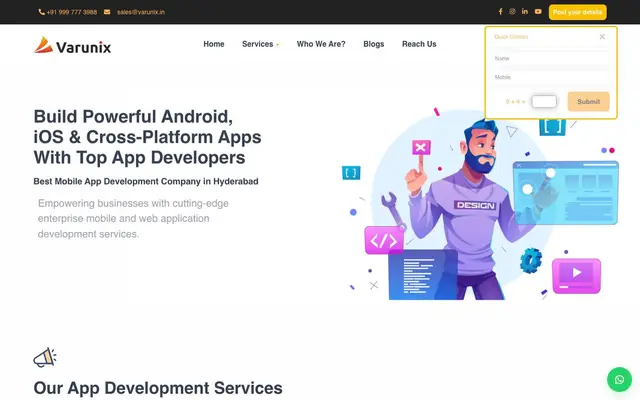Go to Home menu item
This screenshot has height=400, width=640.
coord(214,44)
